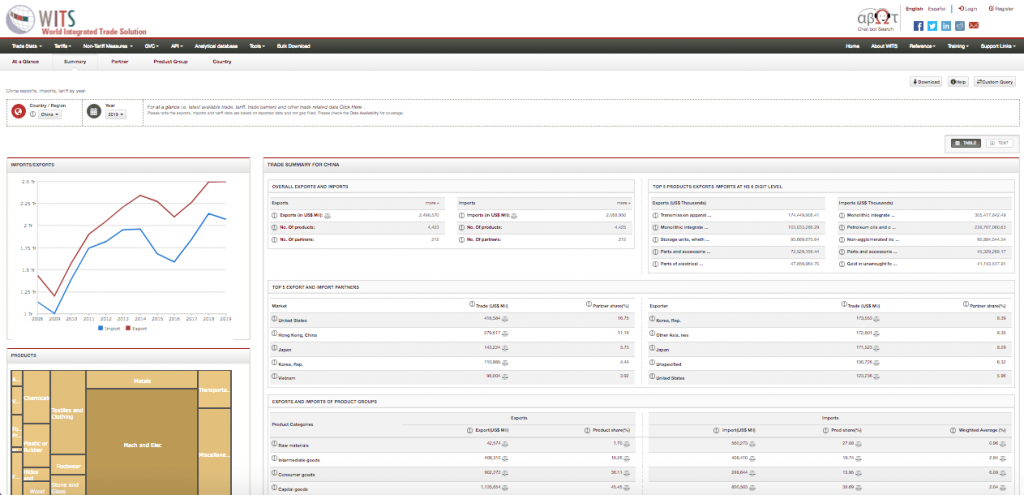Click the red email envelope icon

click(974, 26)
